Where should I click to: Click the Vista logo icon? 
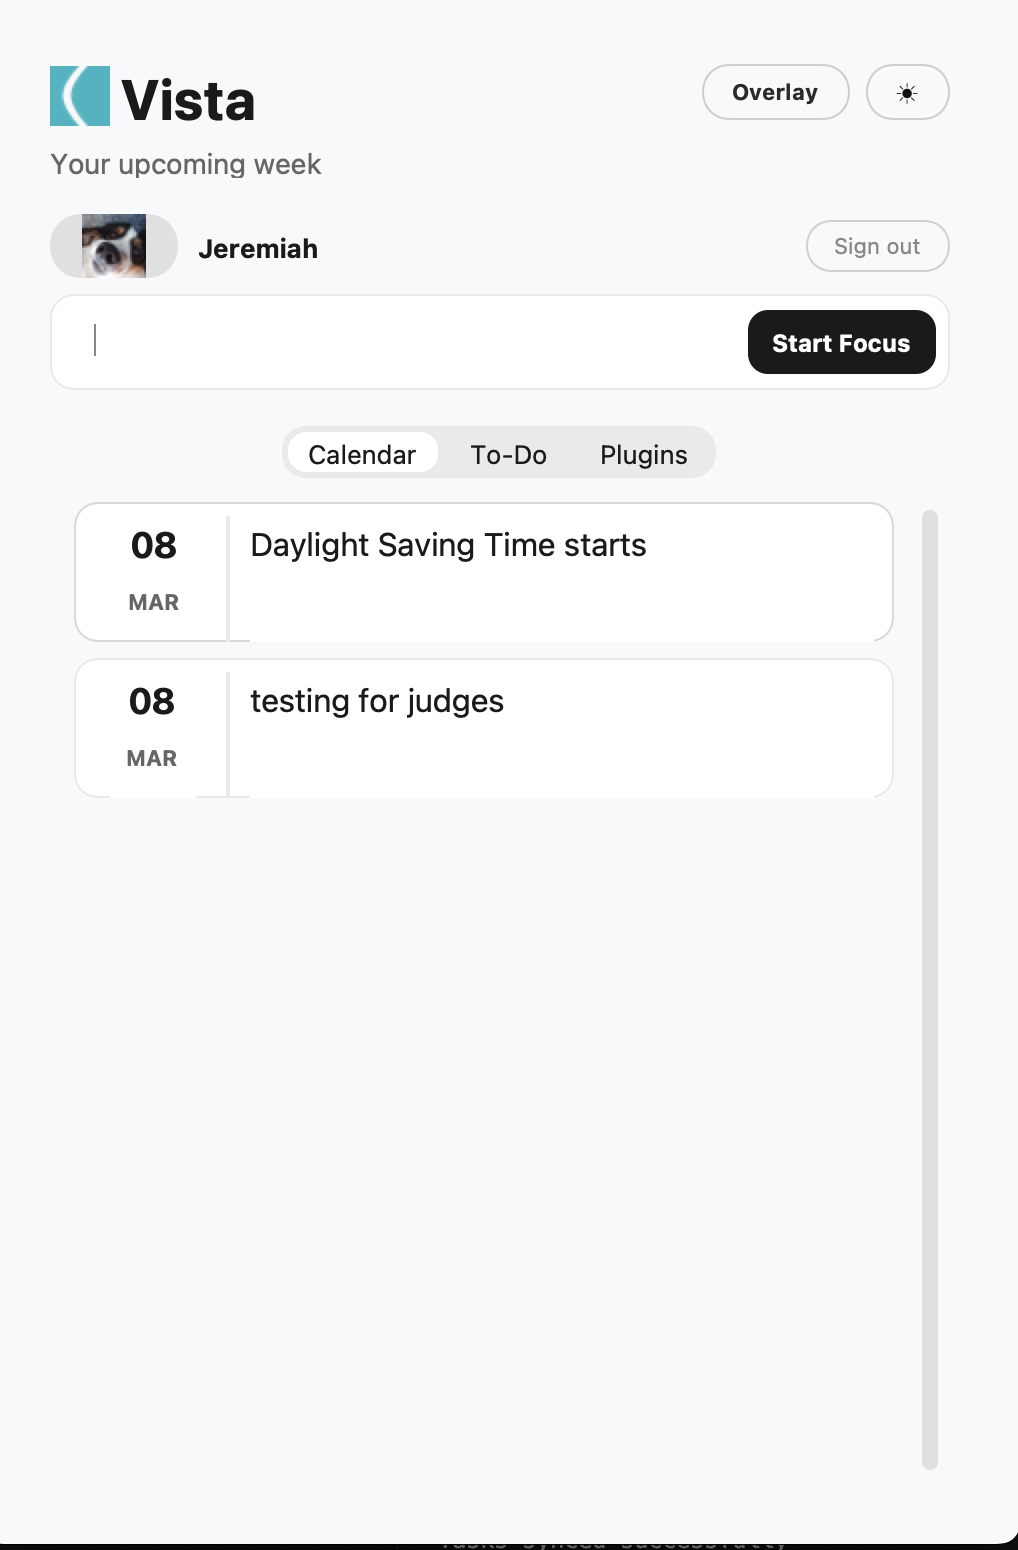(x=80, y=96)
